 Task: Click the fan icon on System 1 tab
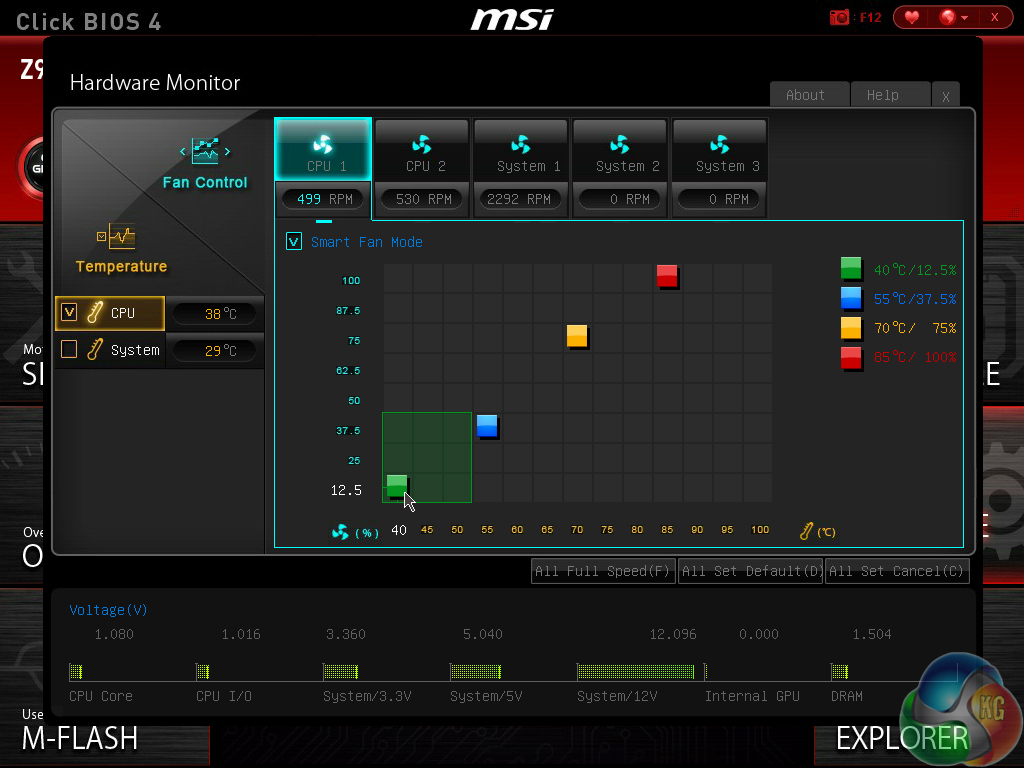(x=520, y=144)
